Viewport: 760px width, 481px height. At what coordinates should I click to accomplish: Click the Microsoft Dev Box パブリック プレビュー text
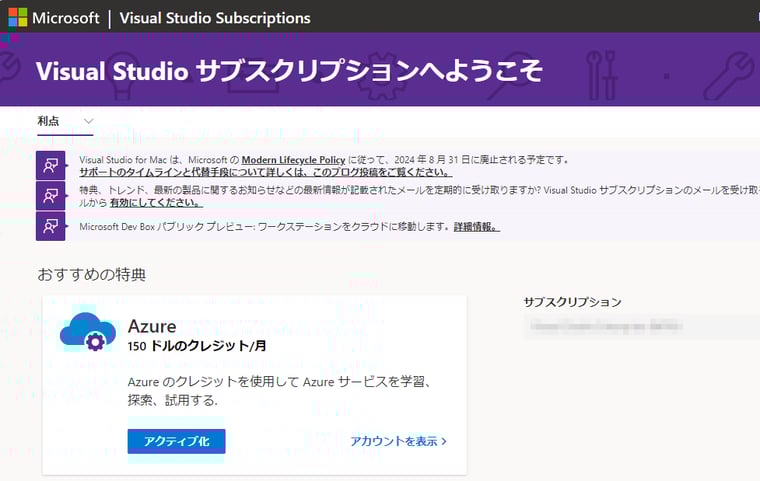point(166,226)
